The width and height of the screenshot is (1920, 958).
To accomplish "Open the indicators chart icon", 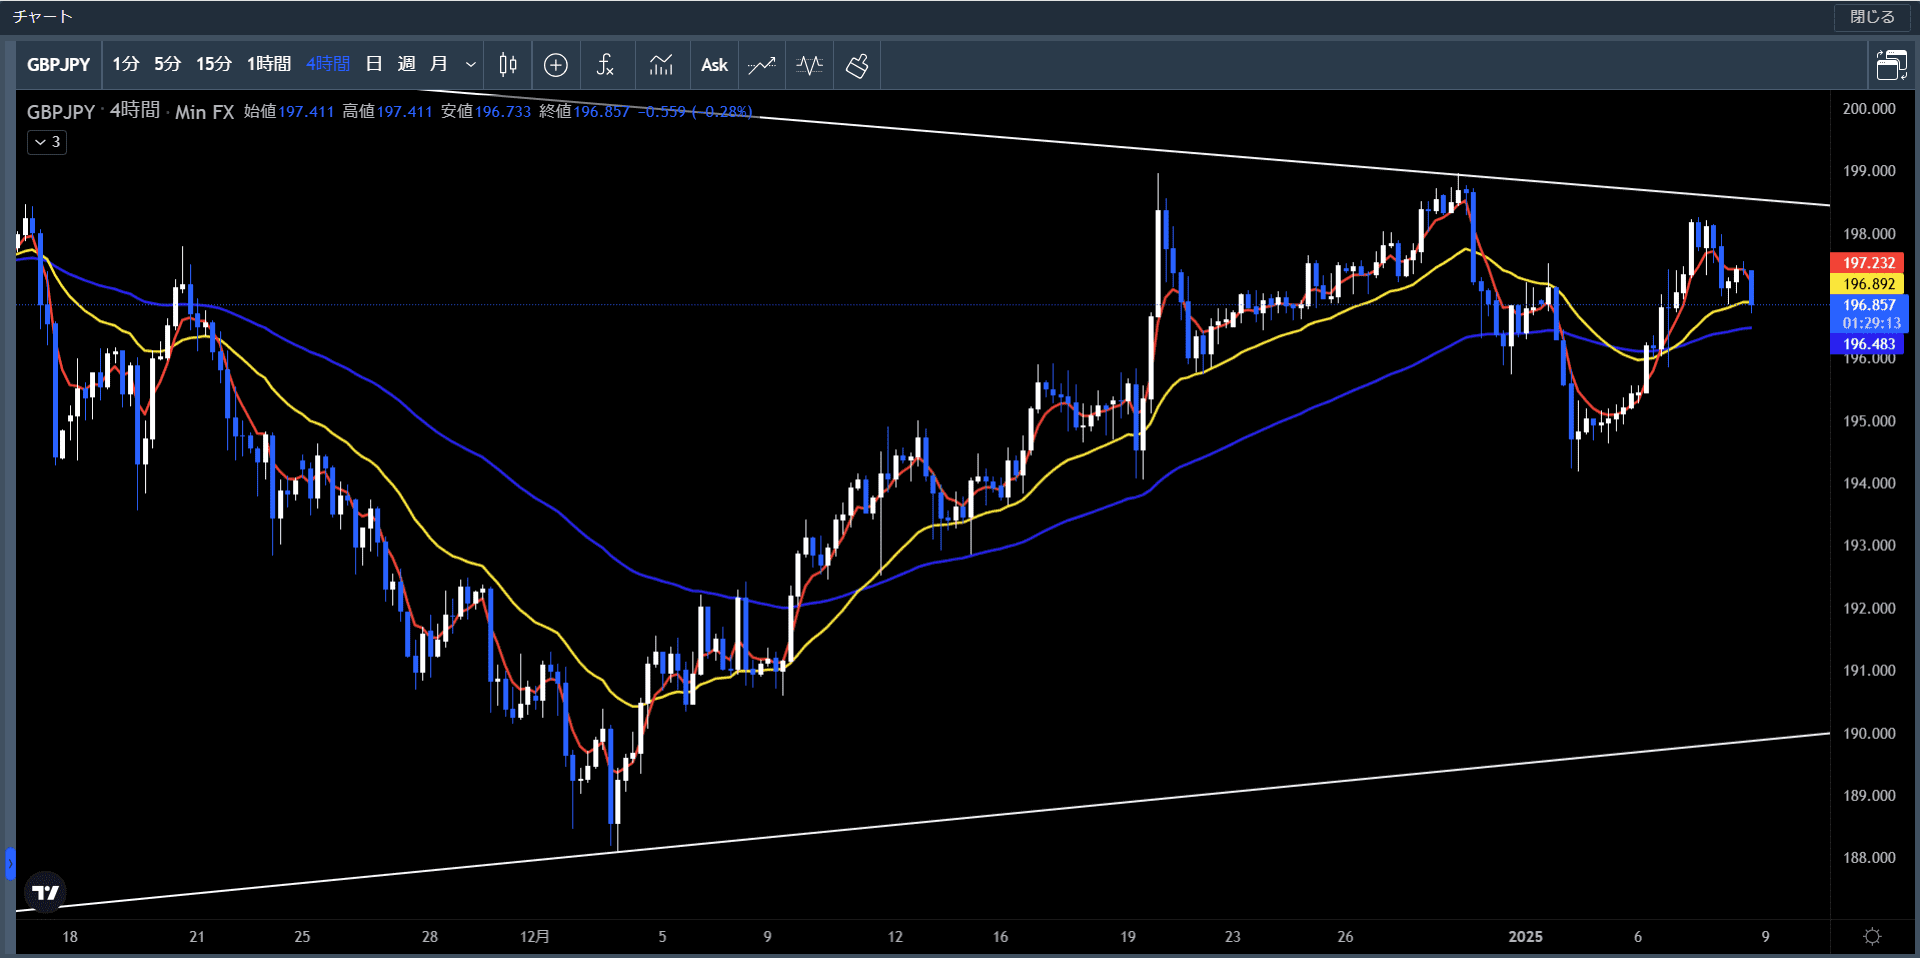I will point(661,65).
